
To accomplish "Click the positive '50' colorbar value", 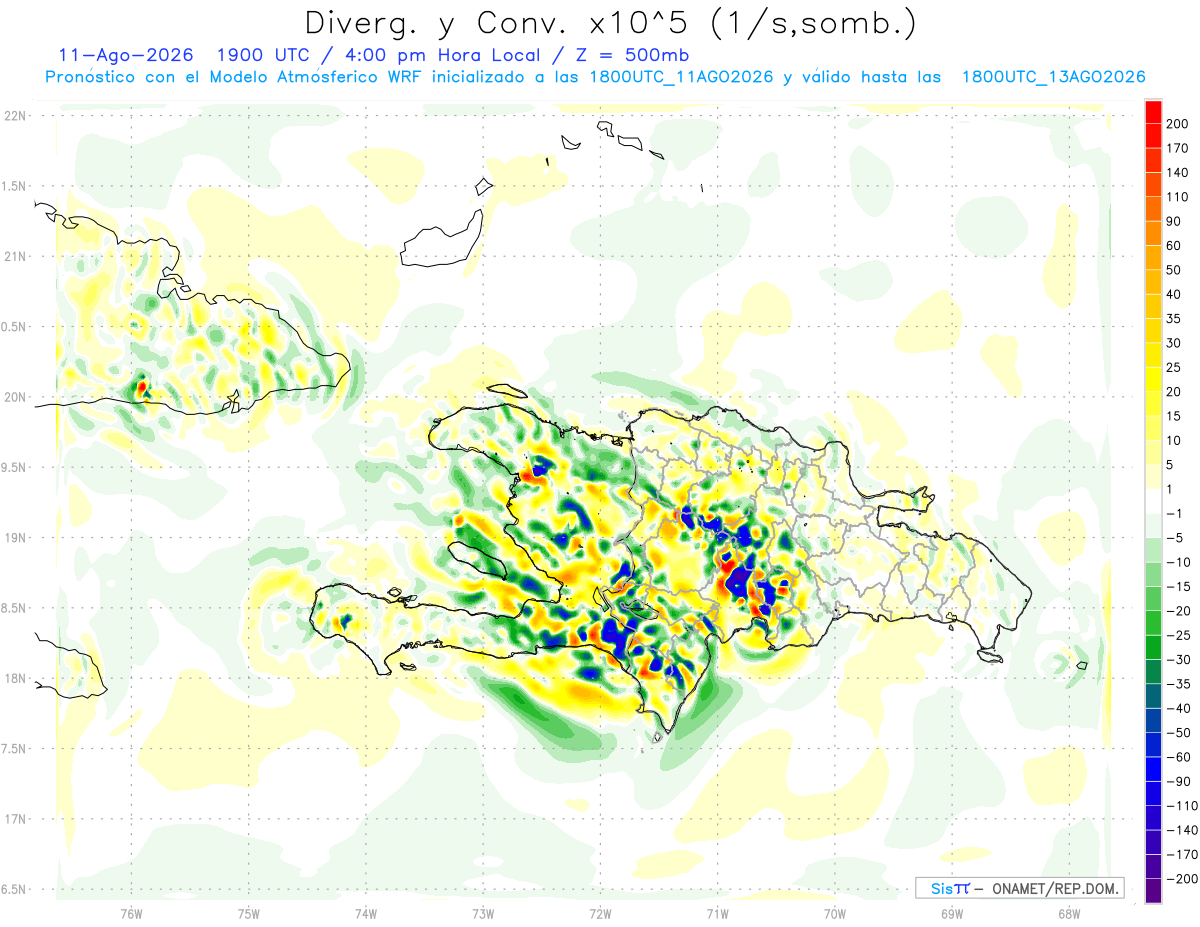I will pyautogui.click(x=1174, y=270).
